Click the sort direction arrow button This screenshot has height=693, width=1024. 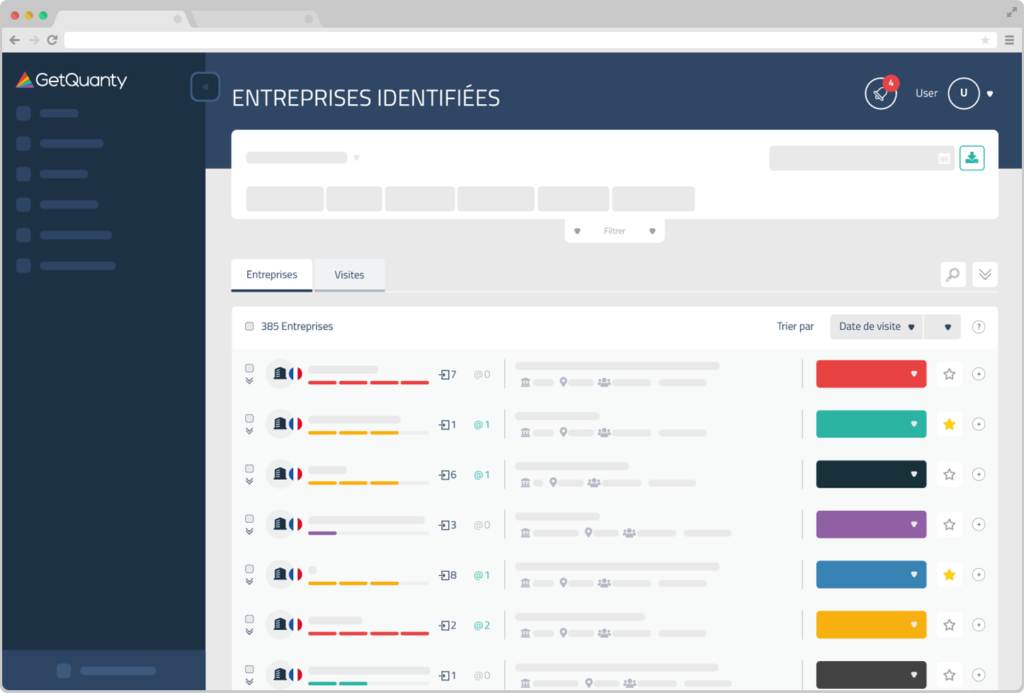pyautogui.click(x=946, y=326)
